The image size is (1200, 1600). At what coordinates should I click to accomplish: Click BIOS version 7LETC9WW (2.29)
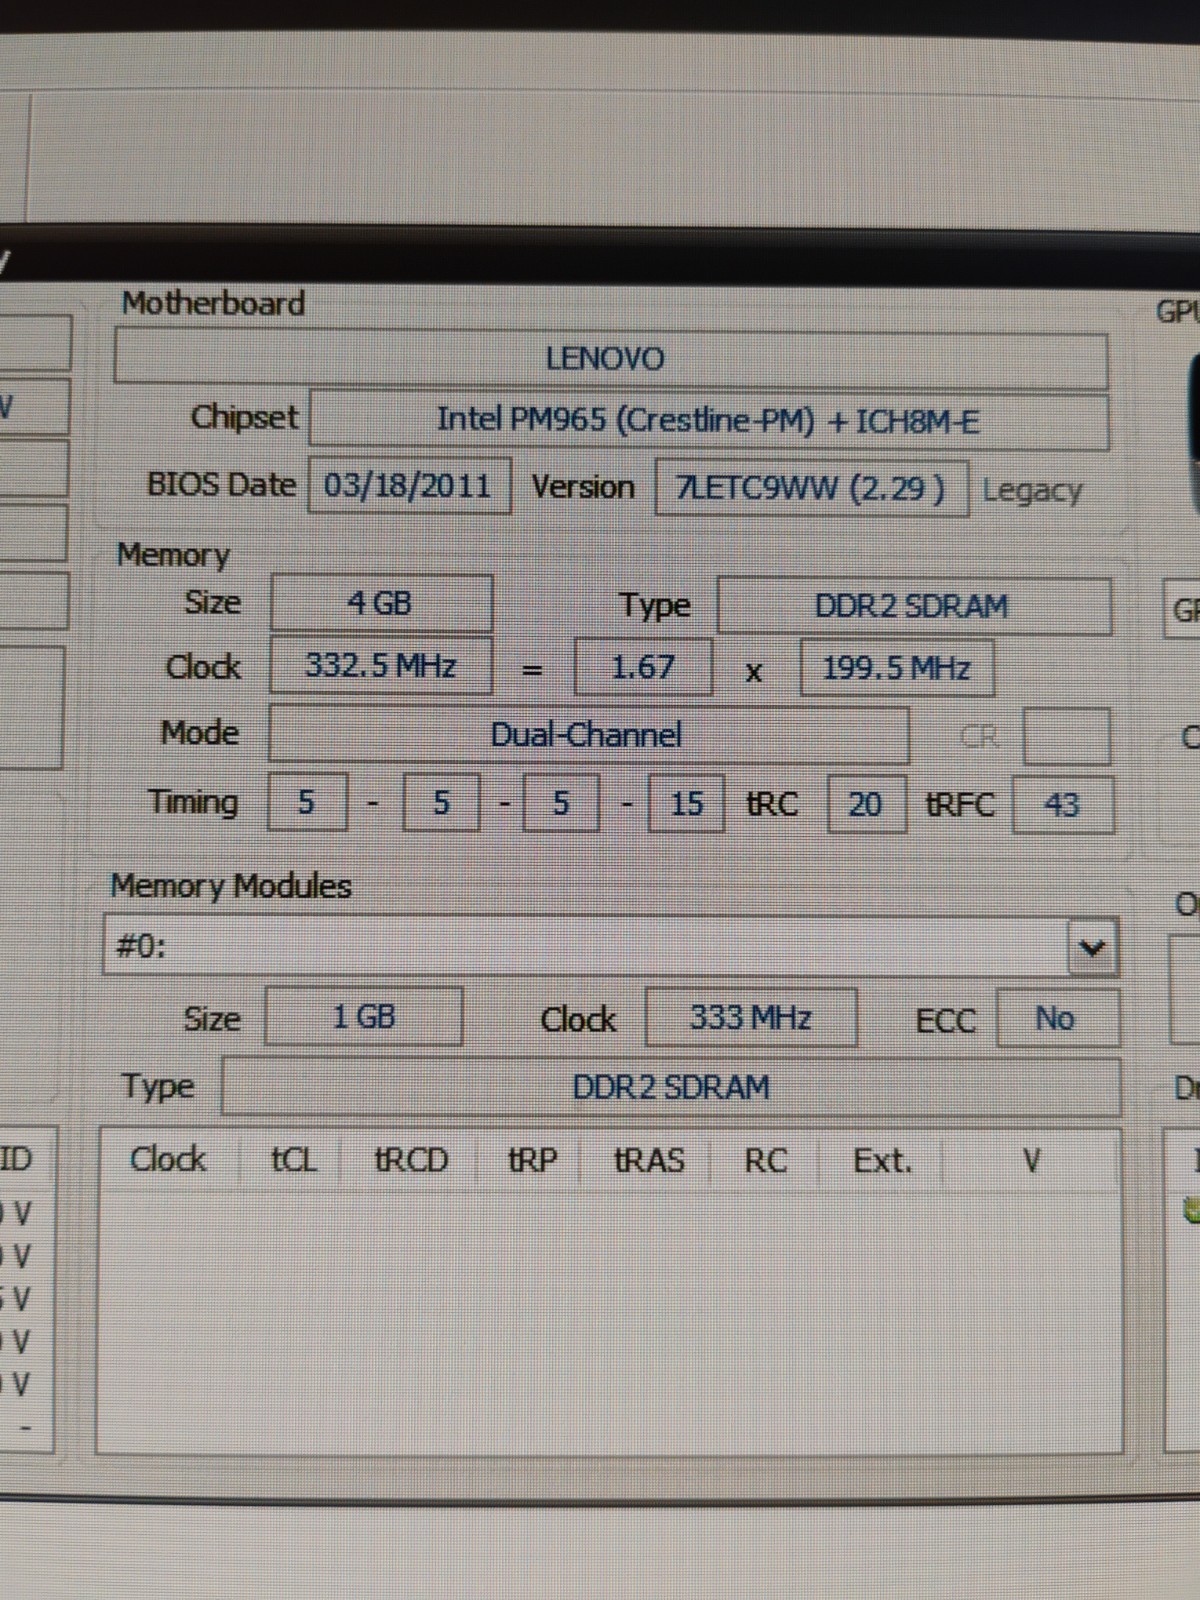coord(811,488)
